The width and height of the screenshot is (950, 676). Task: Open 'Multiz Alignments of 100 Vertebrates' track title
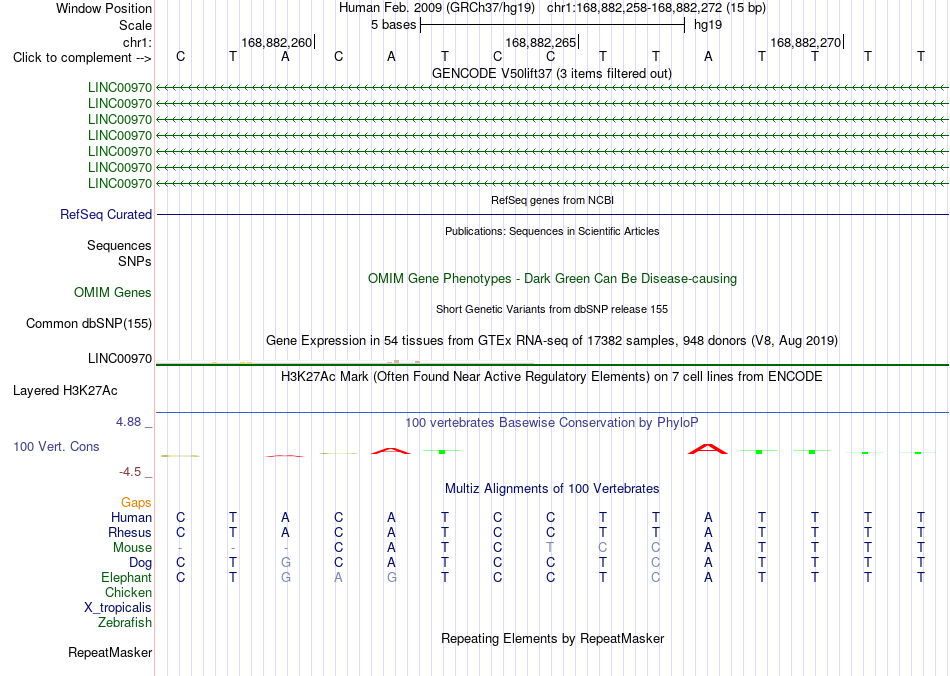tap(552, 488)
